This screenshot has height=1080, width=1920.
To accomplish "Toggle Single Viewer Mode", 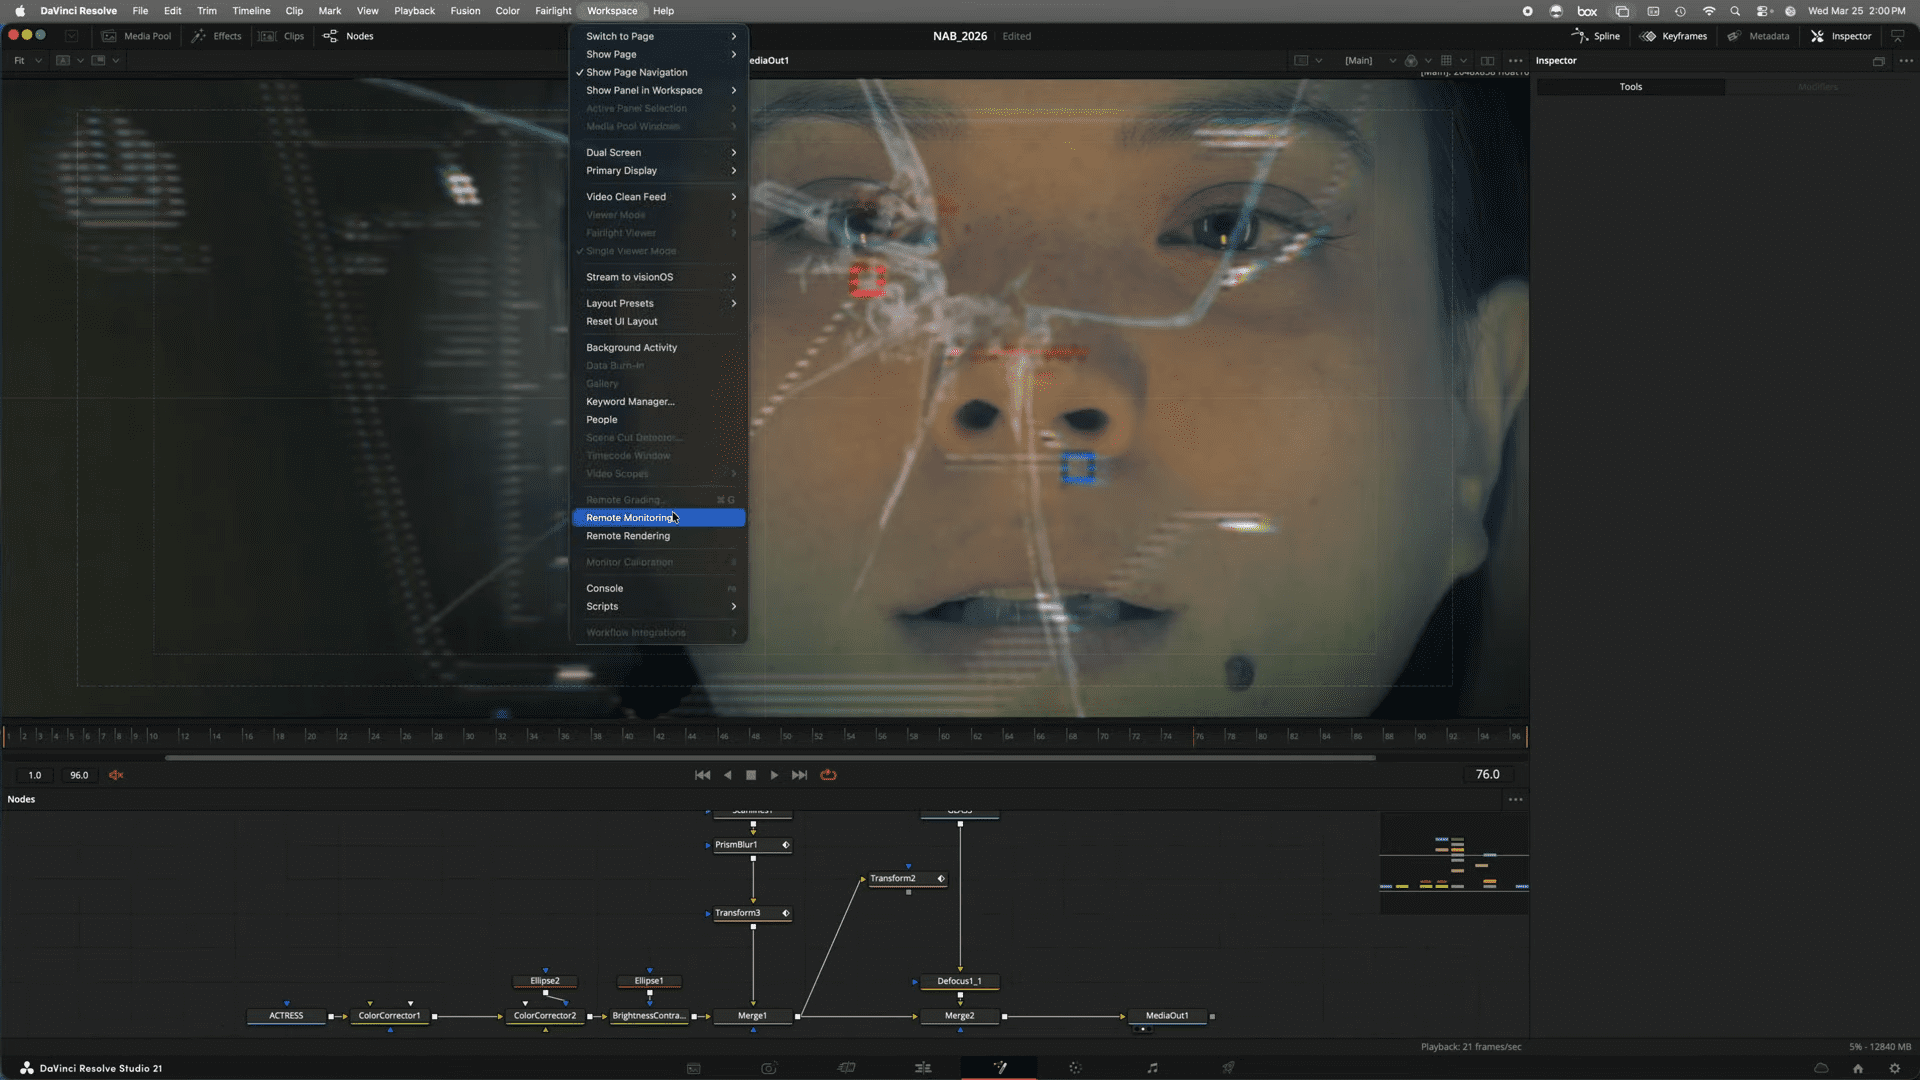I will [x=630, y=251].
